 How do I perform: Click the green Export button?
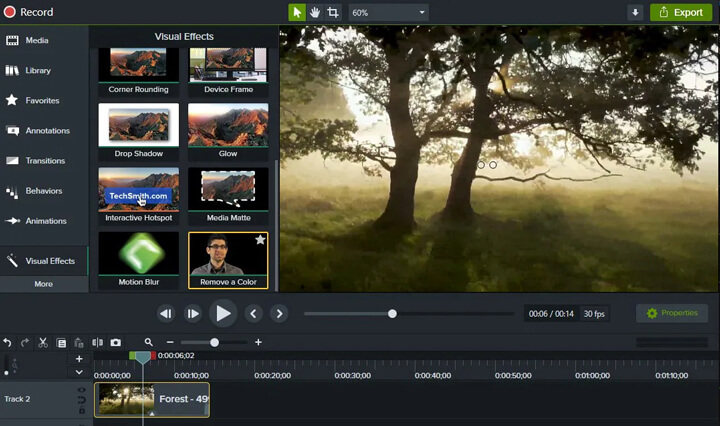point(681,12)
